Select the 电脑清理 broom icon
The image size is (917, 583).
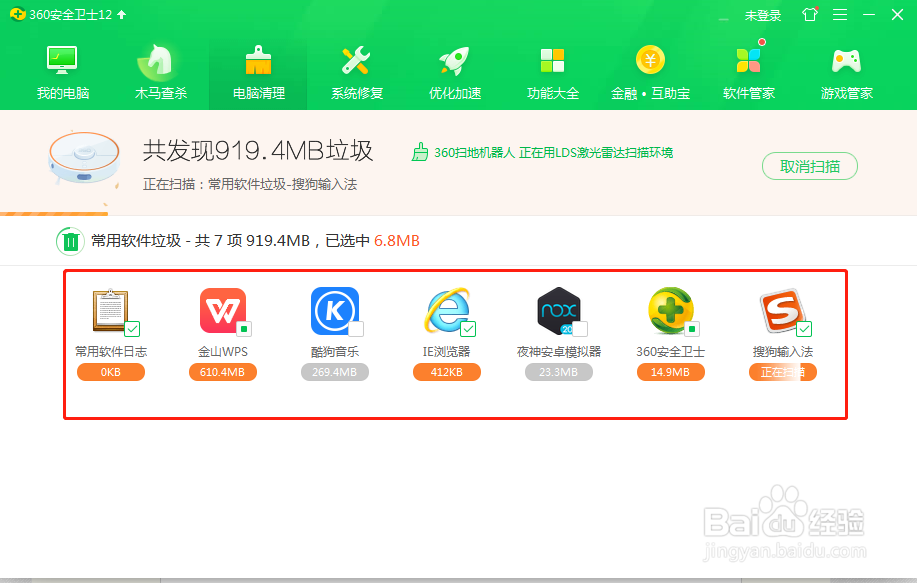[258, 60]
